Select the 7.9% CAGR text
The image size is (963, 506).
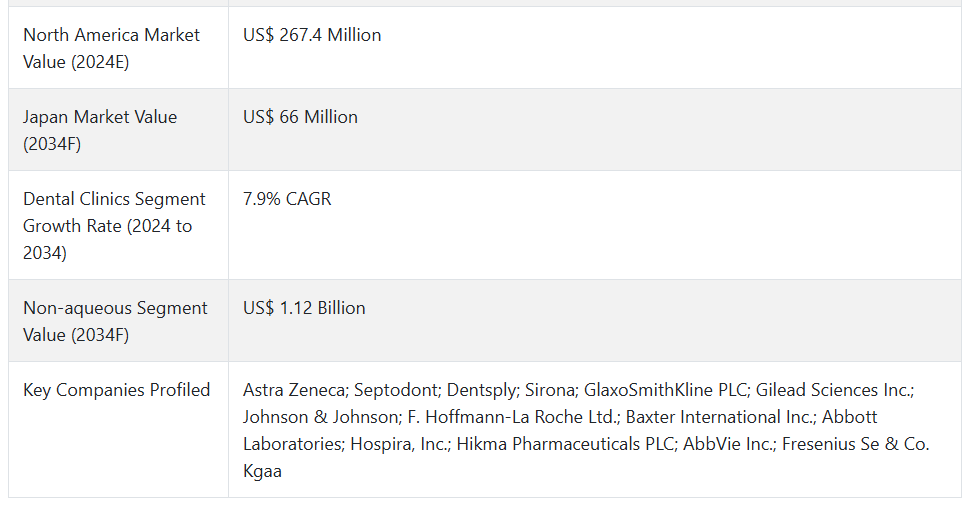click(x=287, y=199)
